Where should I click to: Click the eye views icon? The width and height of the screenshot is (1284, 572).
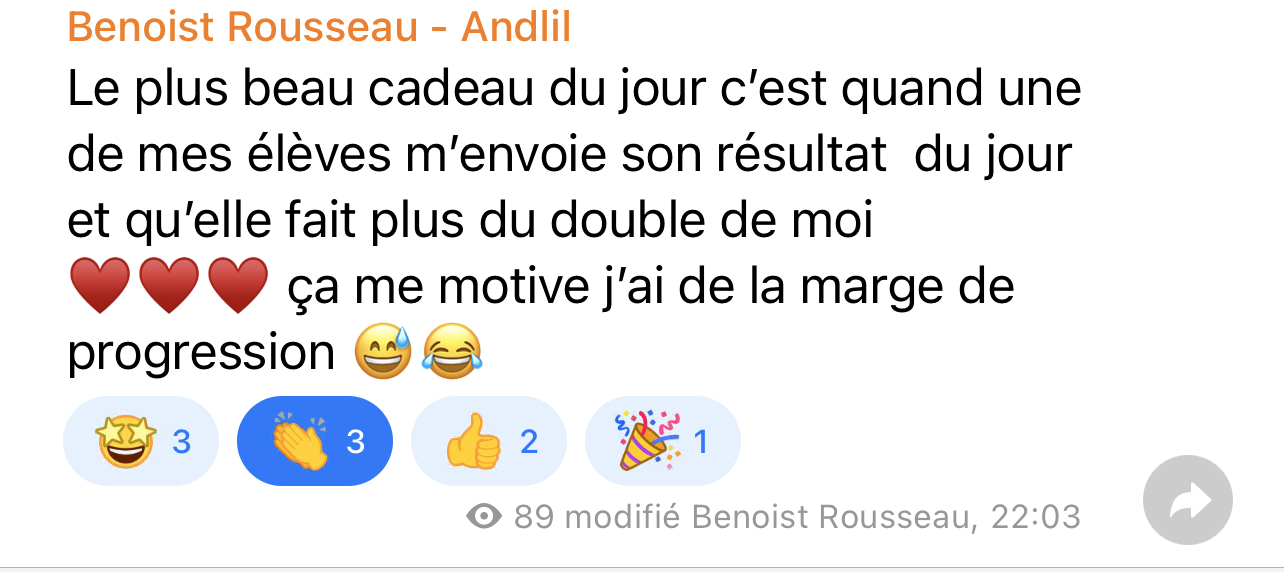[x=485, y=516]
